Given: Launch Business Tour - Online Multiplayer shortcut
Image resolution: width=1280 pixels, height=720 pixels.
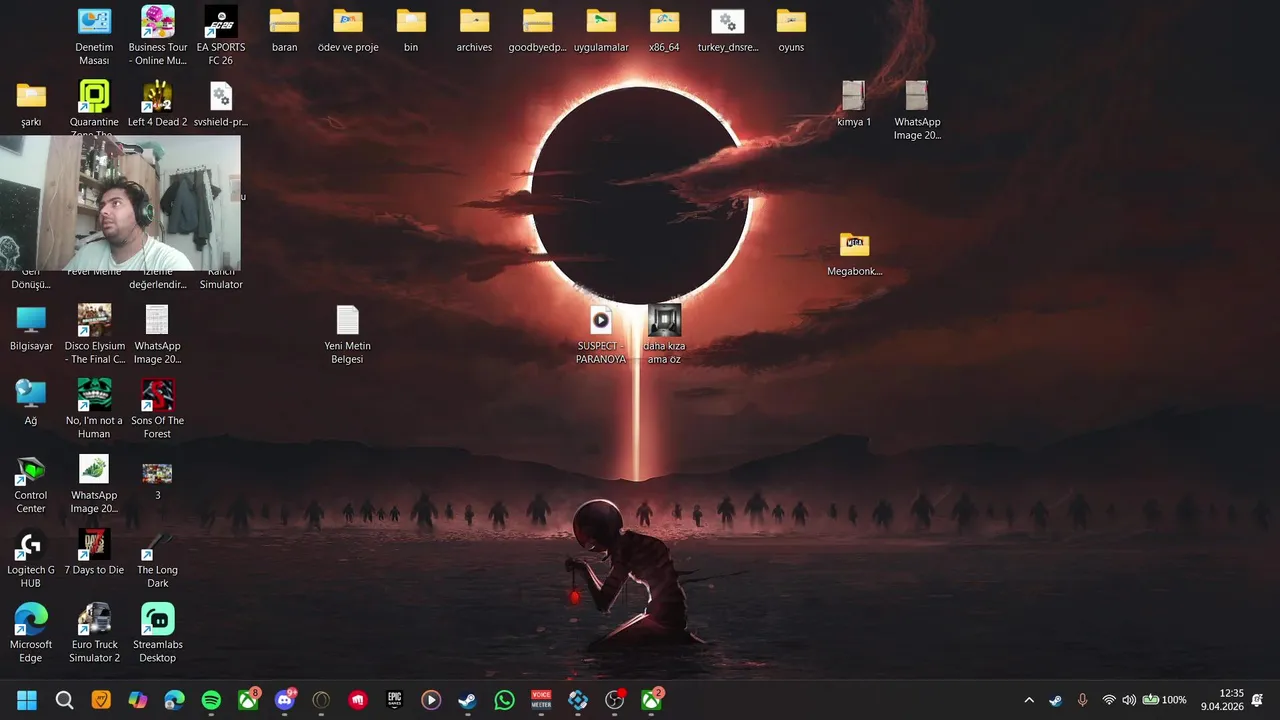Looking at the screenshot, I should point(158,36).
